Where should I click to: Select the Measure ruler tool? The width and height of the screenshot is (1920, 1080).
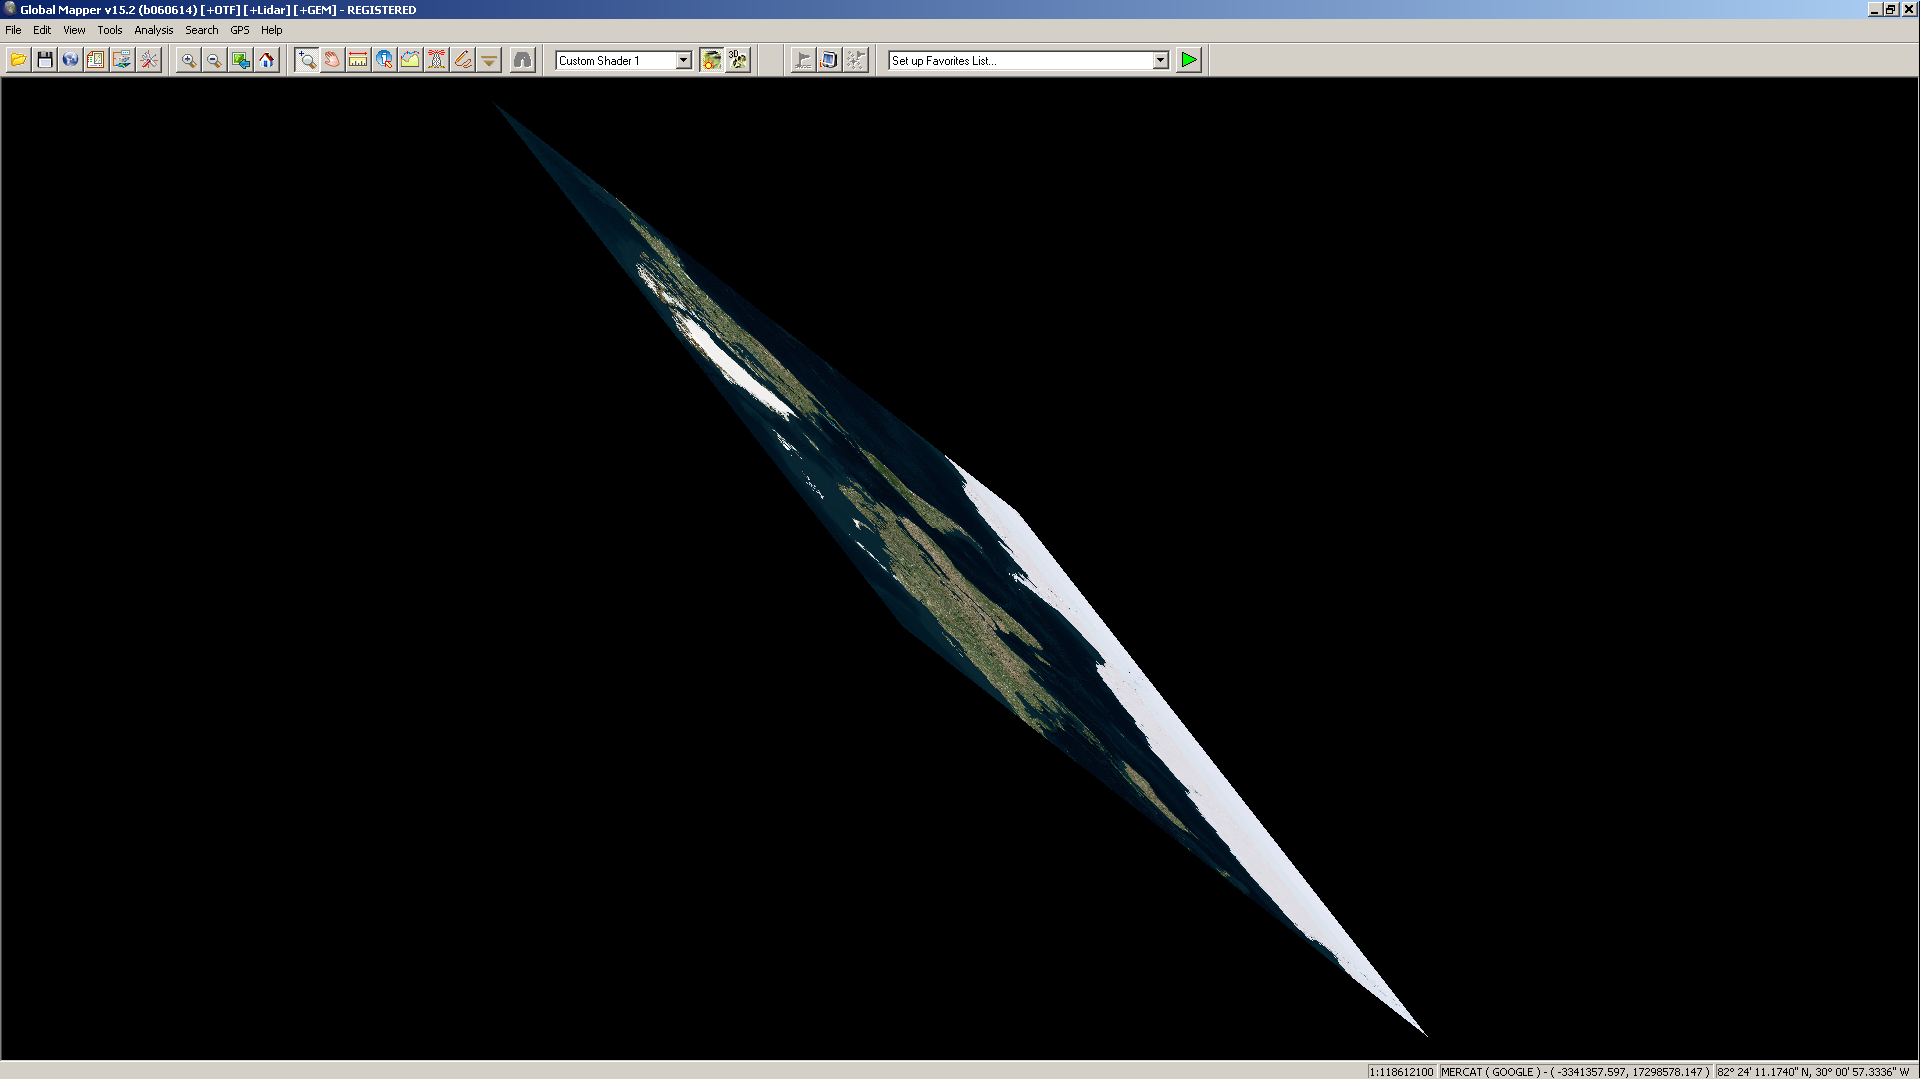[358, 60]
